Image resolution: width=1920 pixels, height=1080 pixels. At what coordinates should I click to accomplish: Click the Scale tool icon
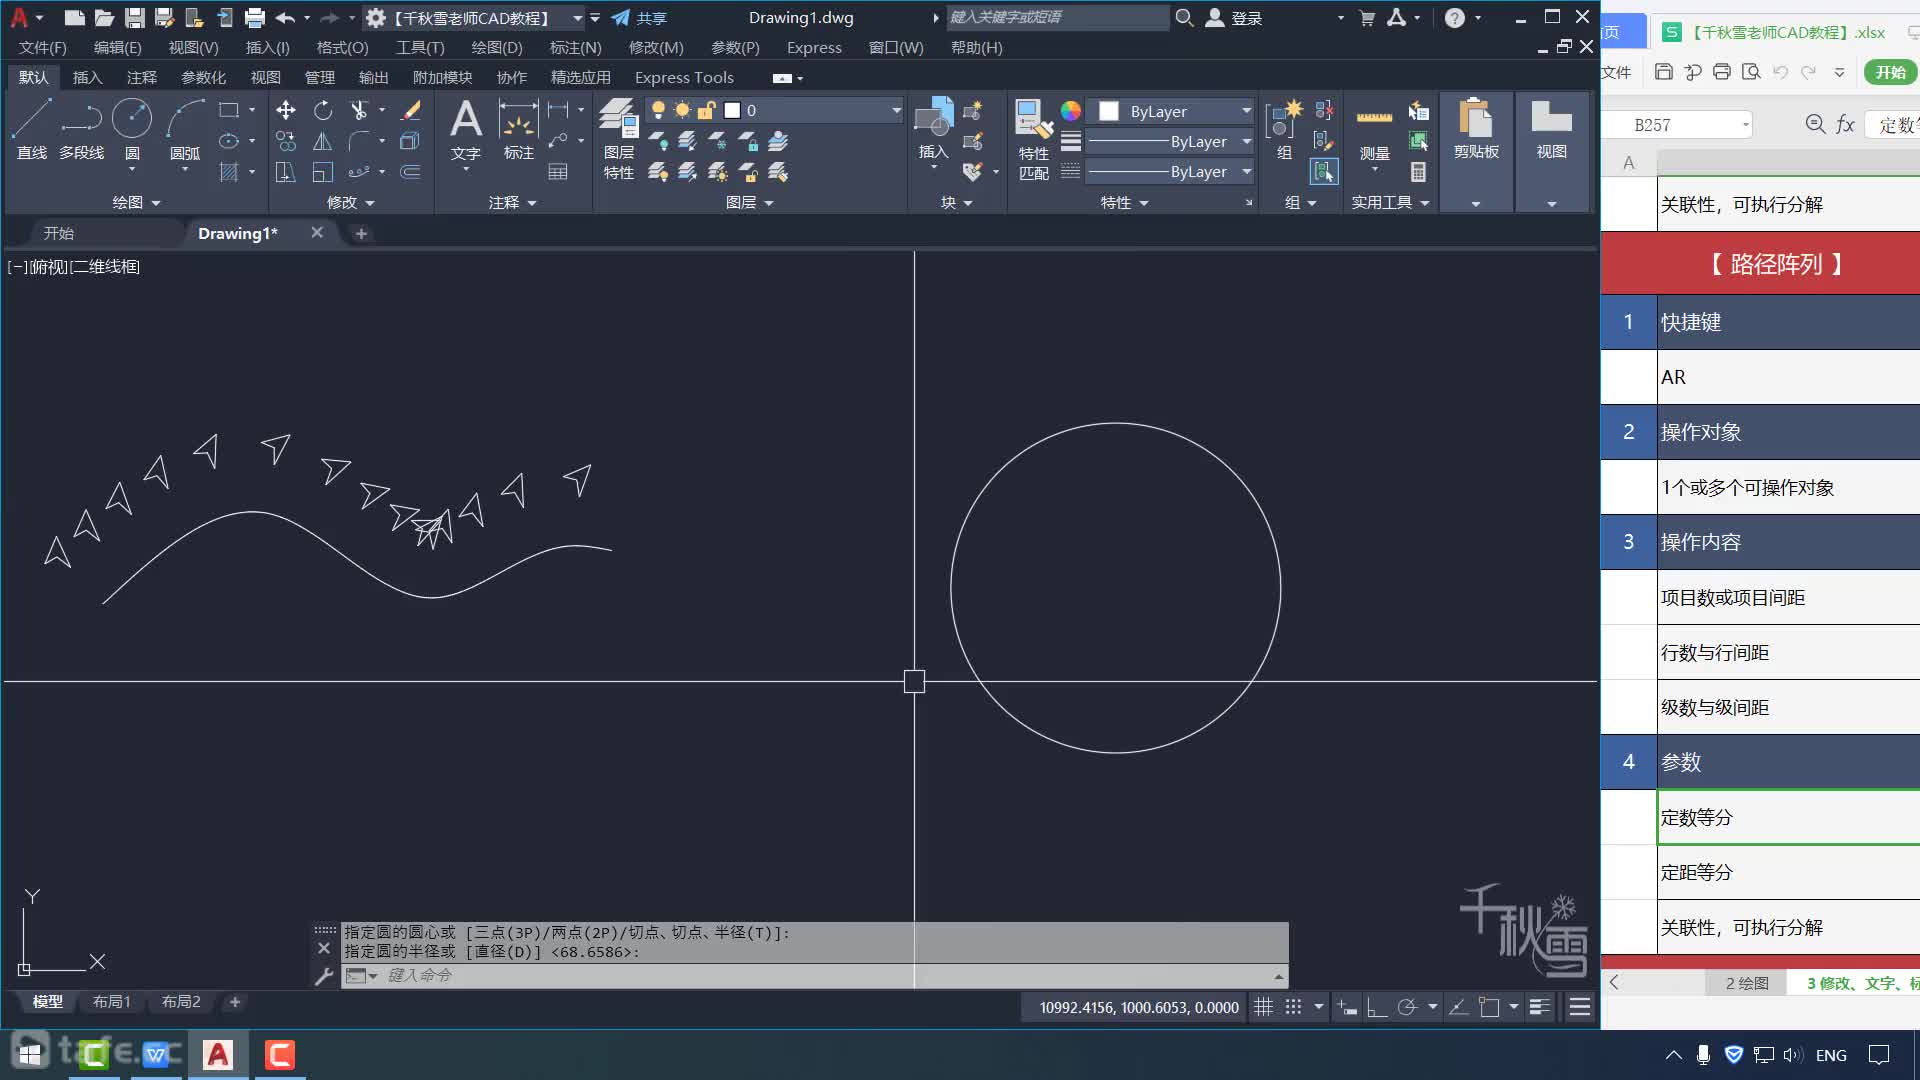[322, 172]
